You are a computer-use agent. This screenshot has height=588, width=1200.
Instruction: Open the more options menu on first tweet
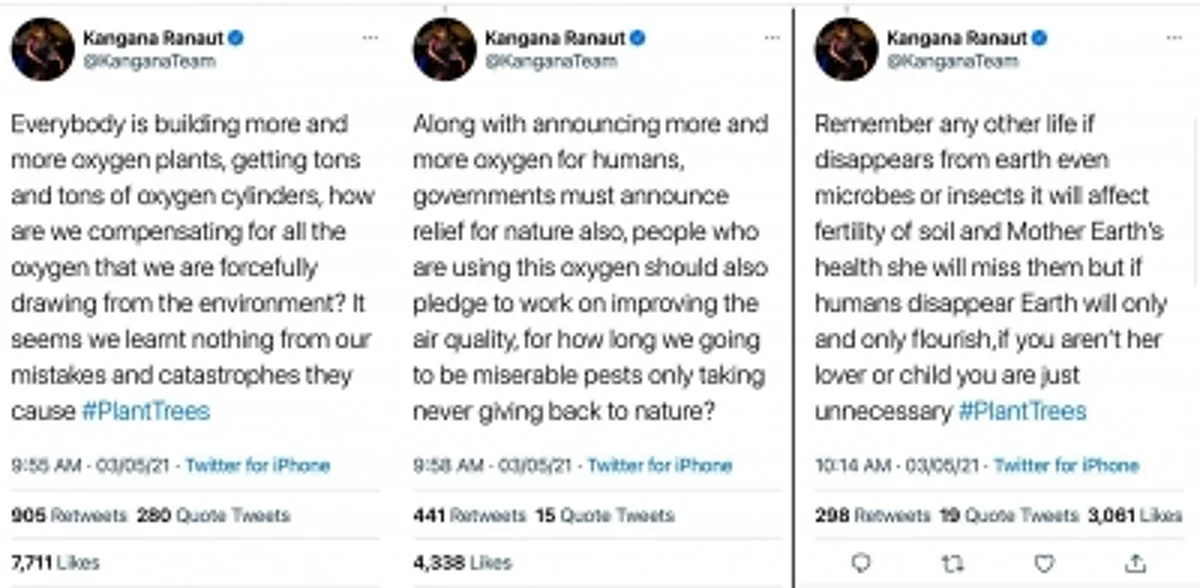coord(371,38)
